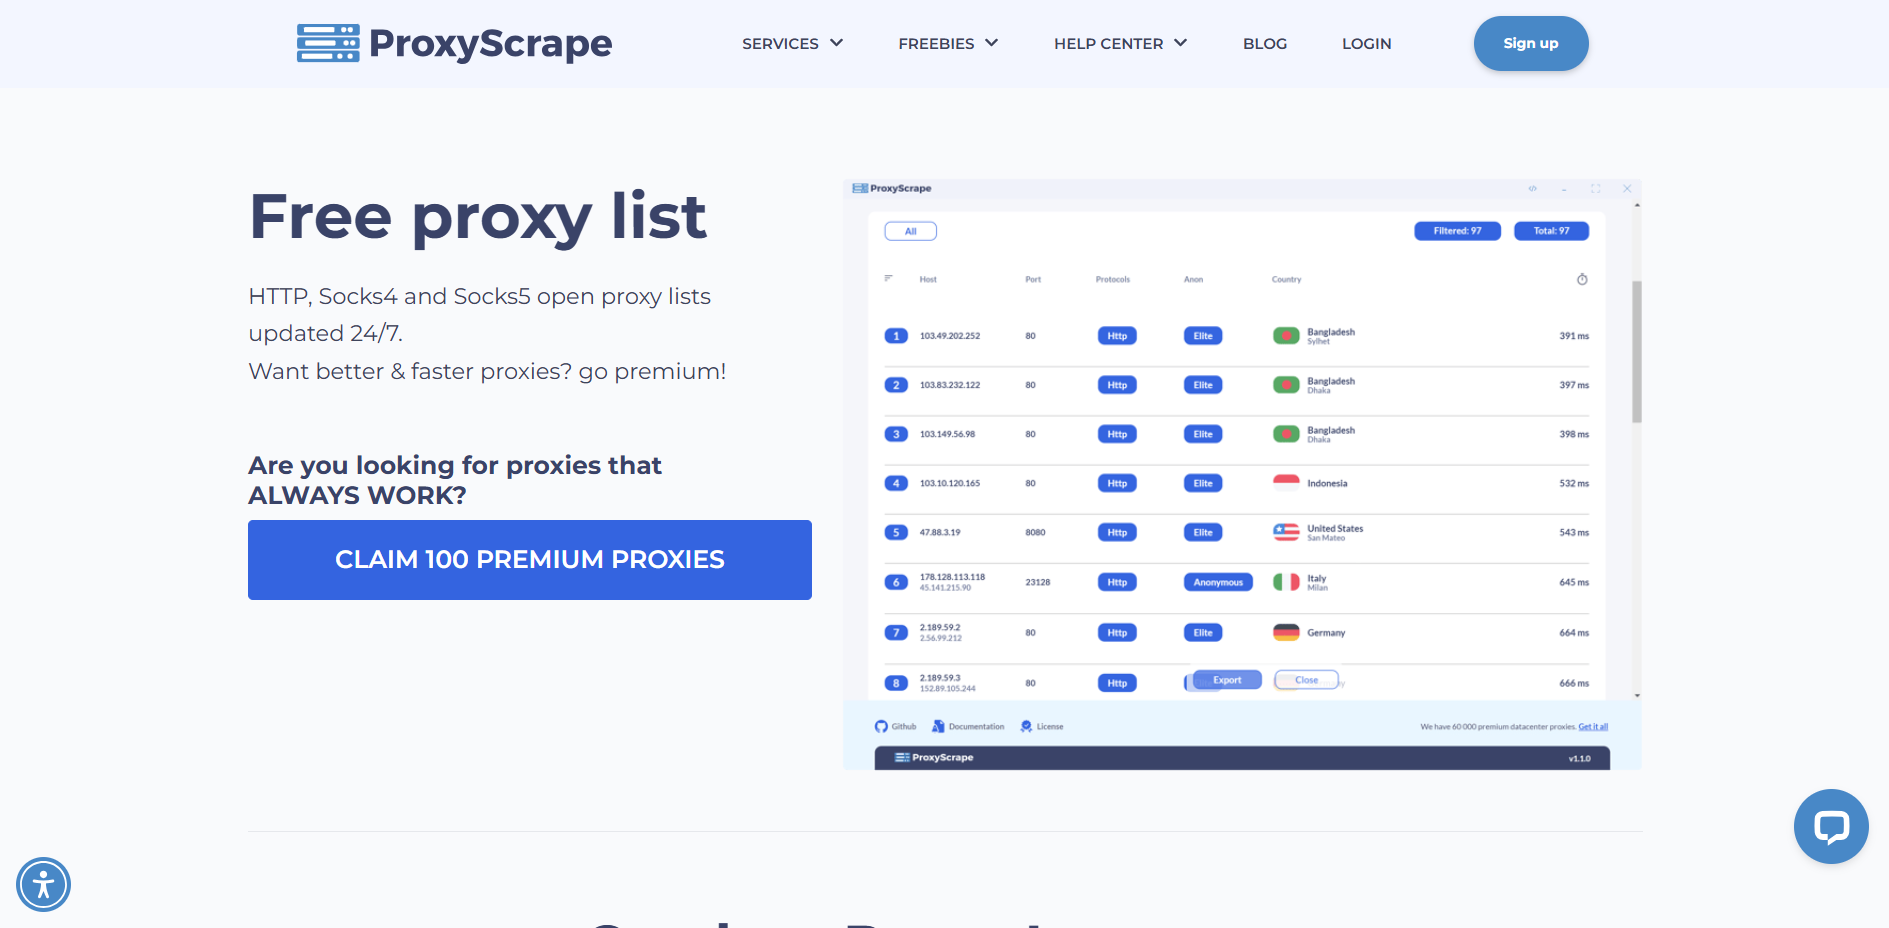Screen dimensions: 1889x928
Task: Open the LOGIN page
Action: click(1366, 43)
